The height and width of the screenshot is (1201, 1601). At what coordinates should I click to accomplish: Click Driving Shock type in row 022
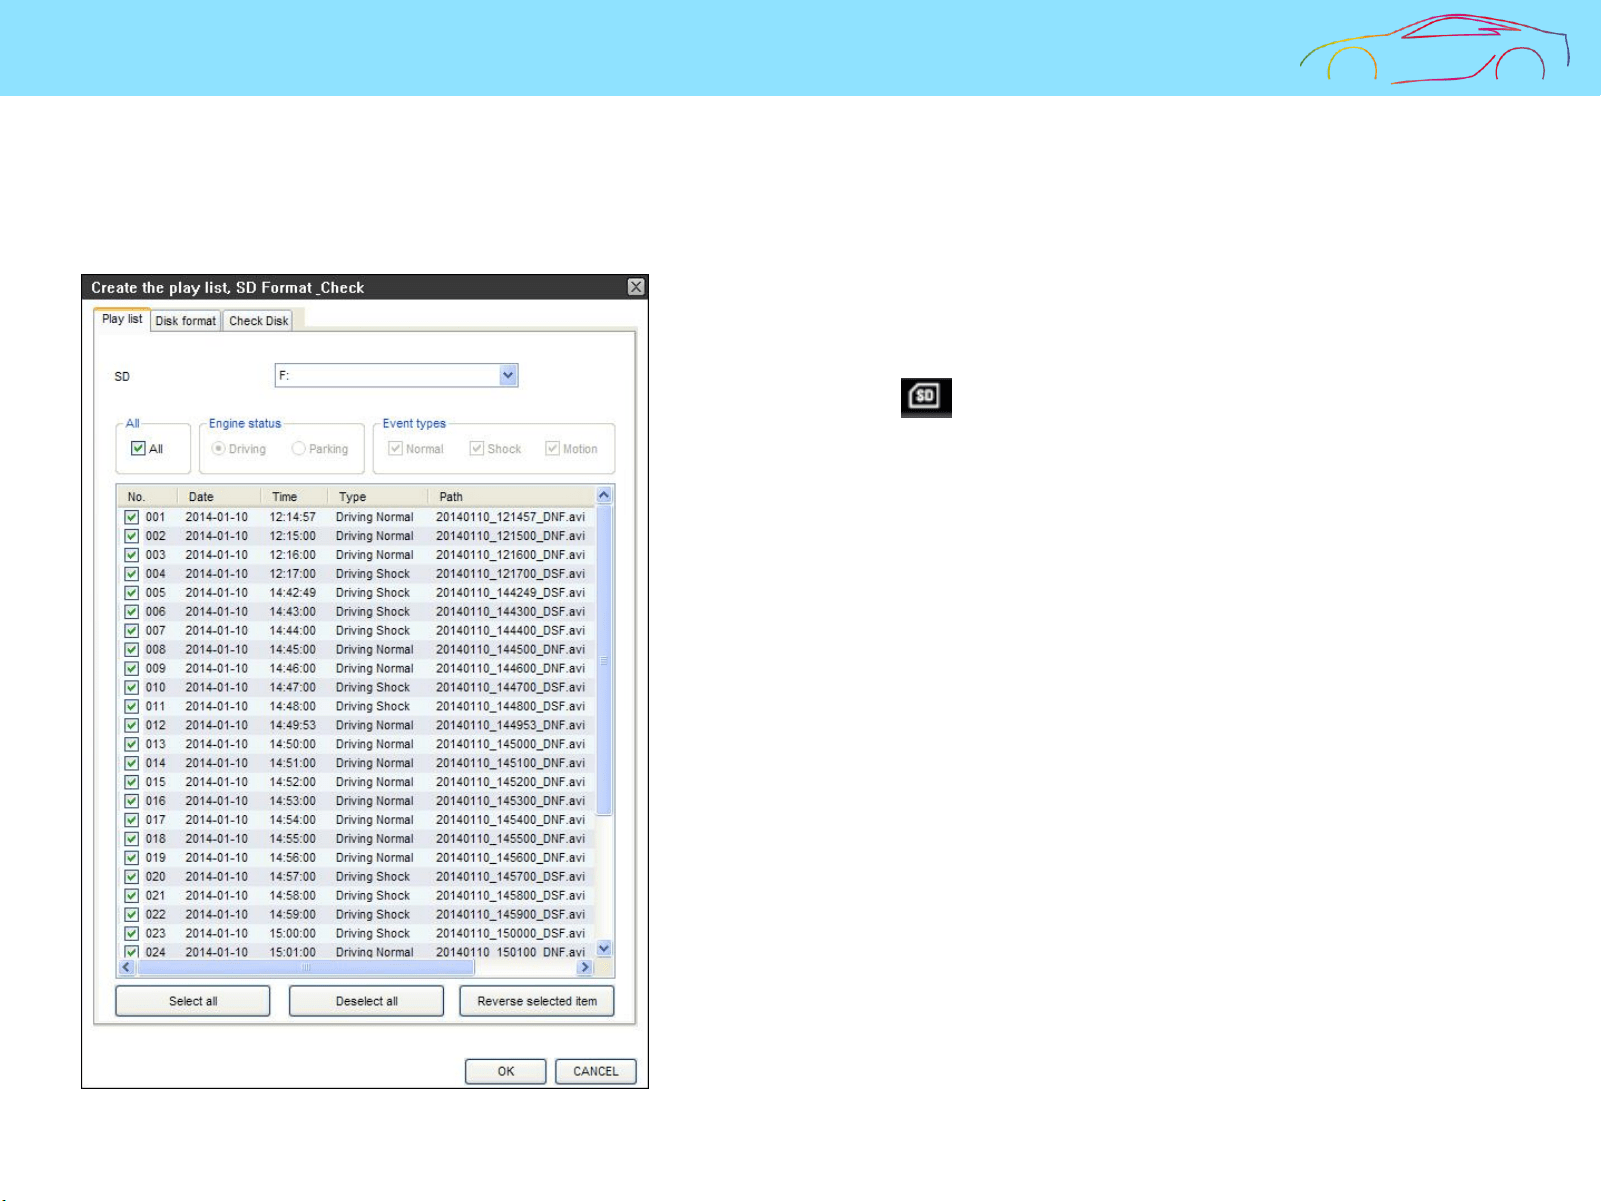(x=373, y=914)
